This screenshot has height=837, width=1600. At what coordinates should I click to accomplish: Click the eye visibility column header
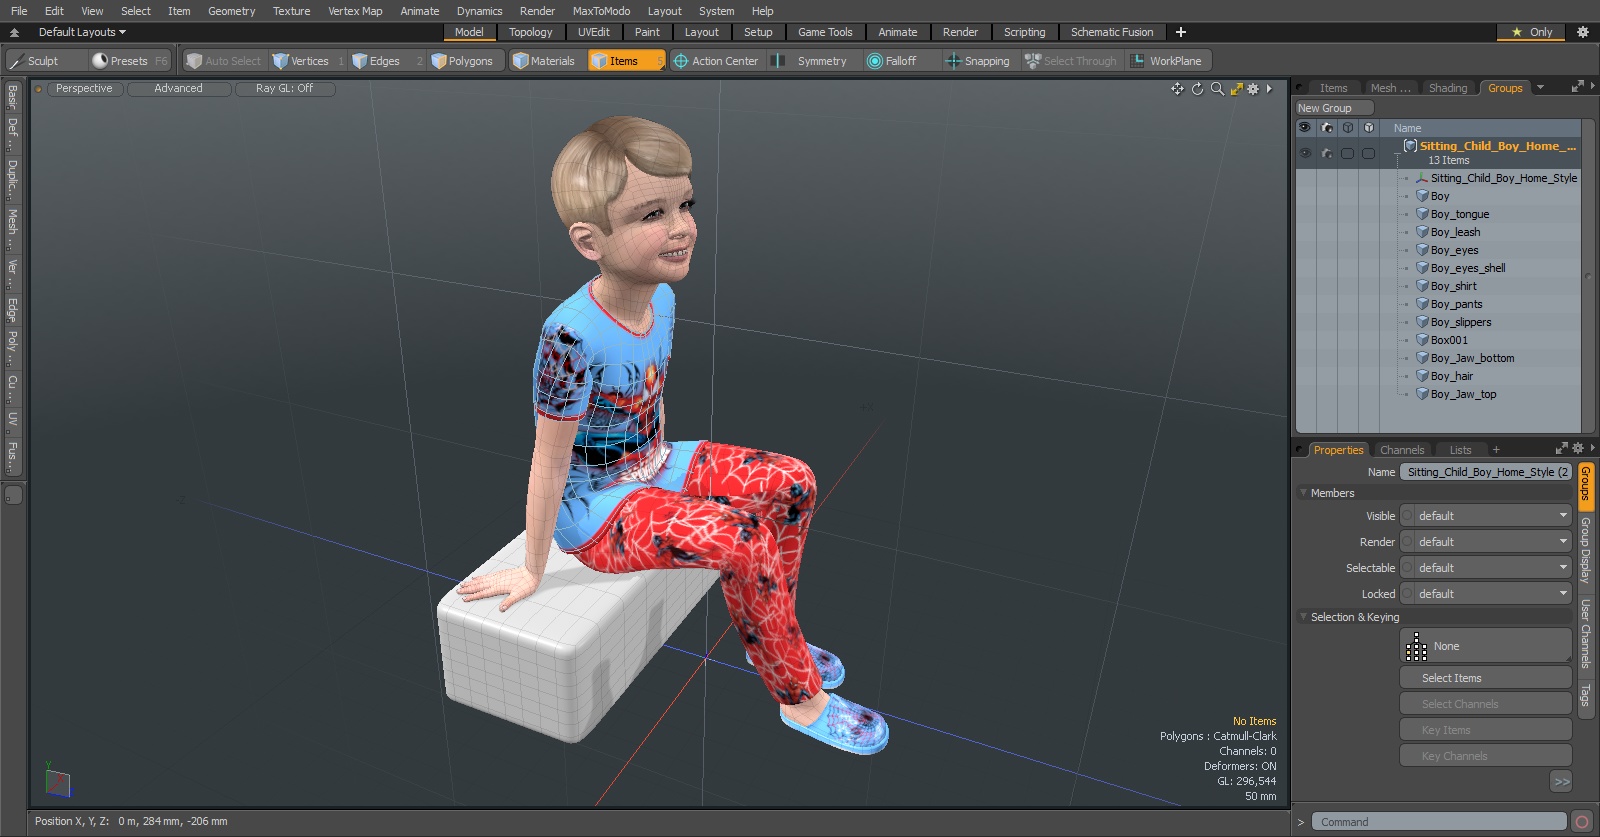point(1304,128)
